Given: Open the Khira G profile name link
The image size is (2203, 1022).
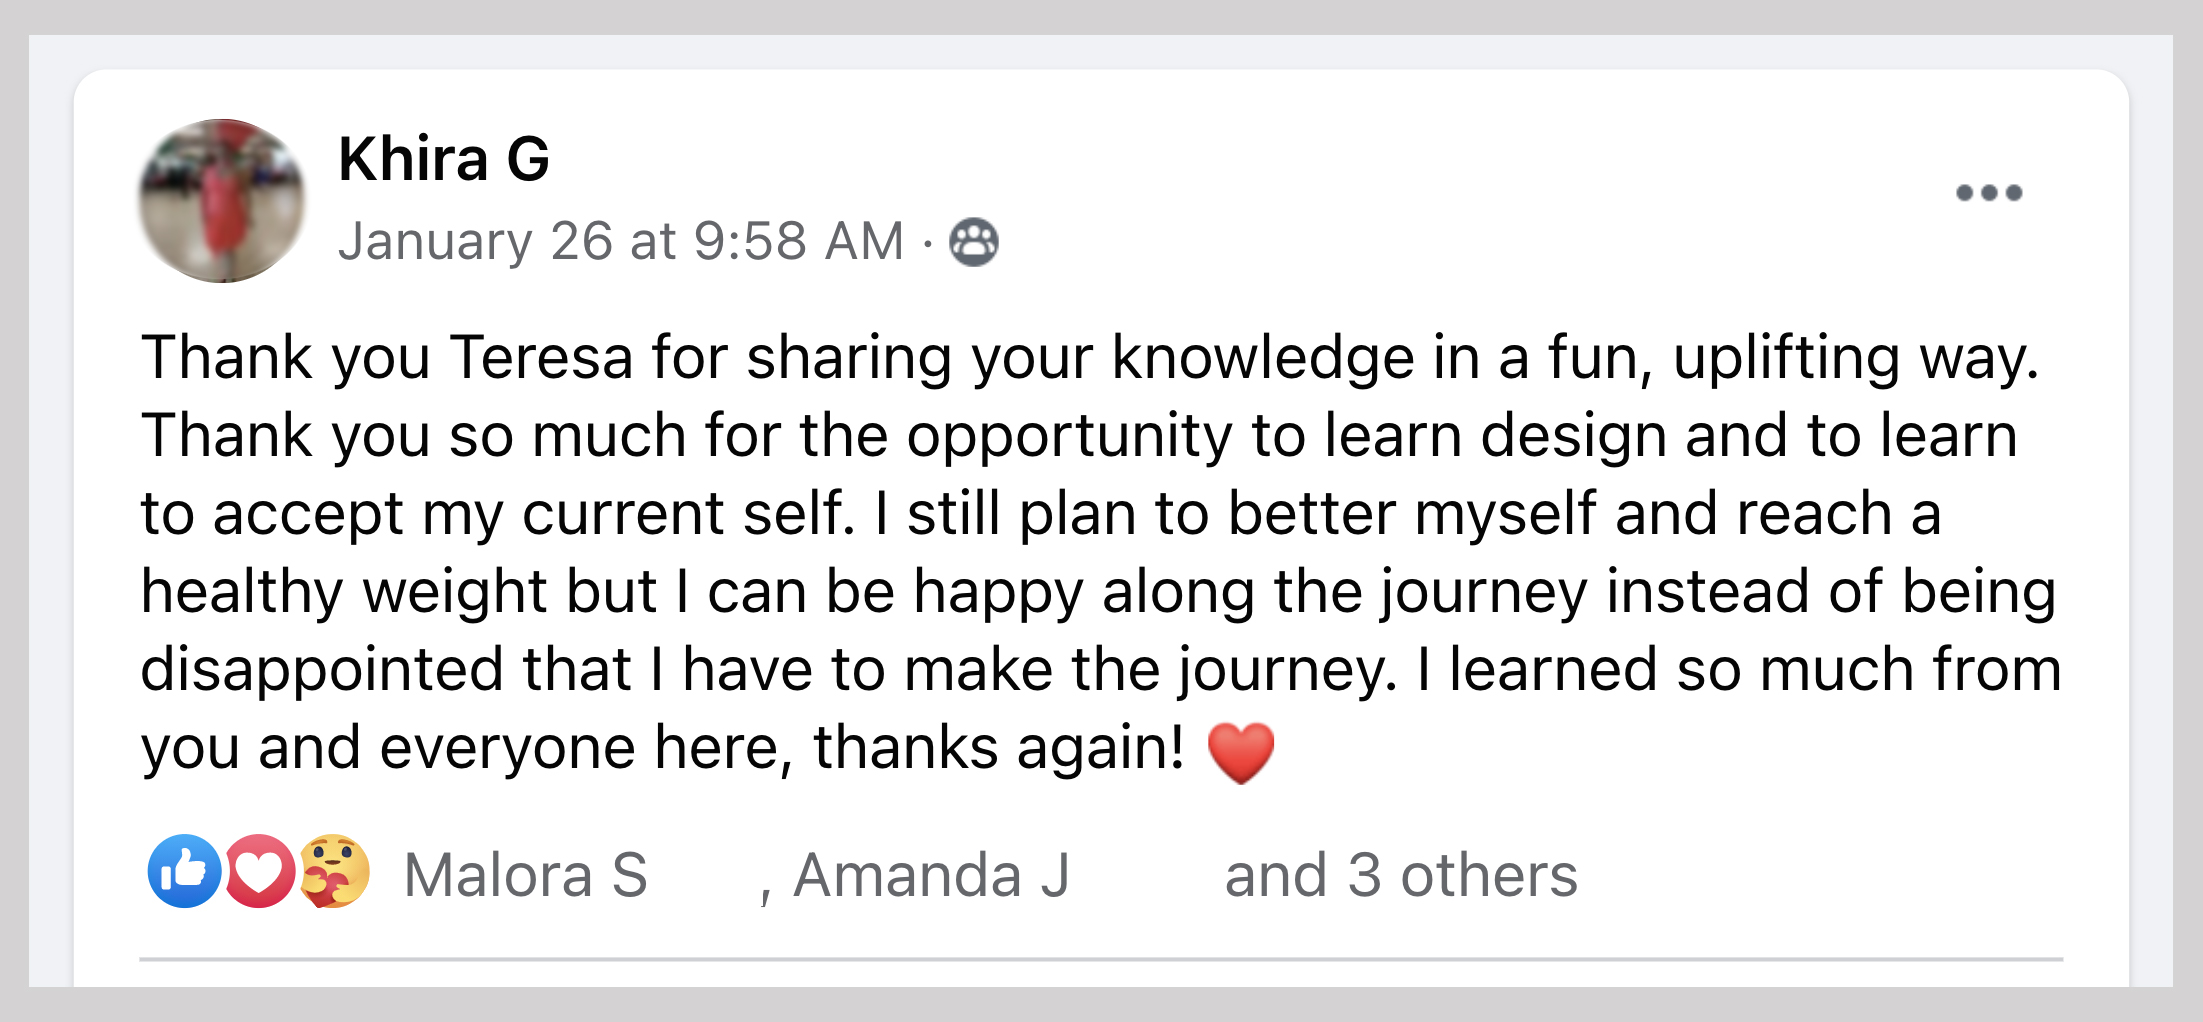Looking at the screenshot, I should click(x=444, y=159).
